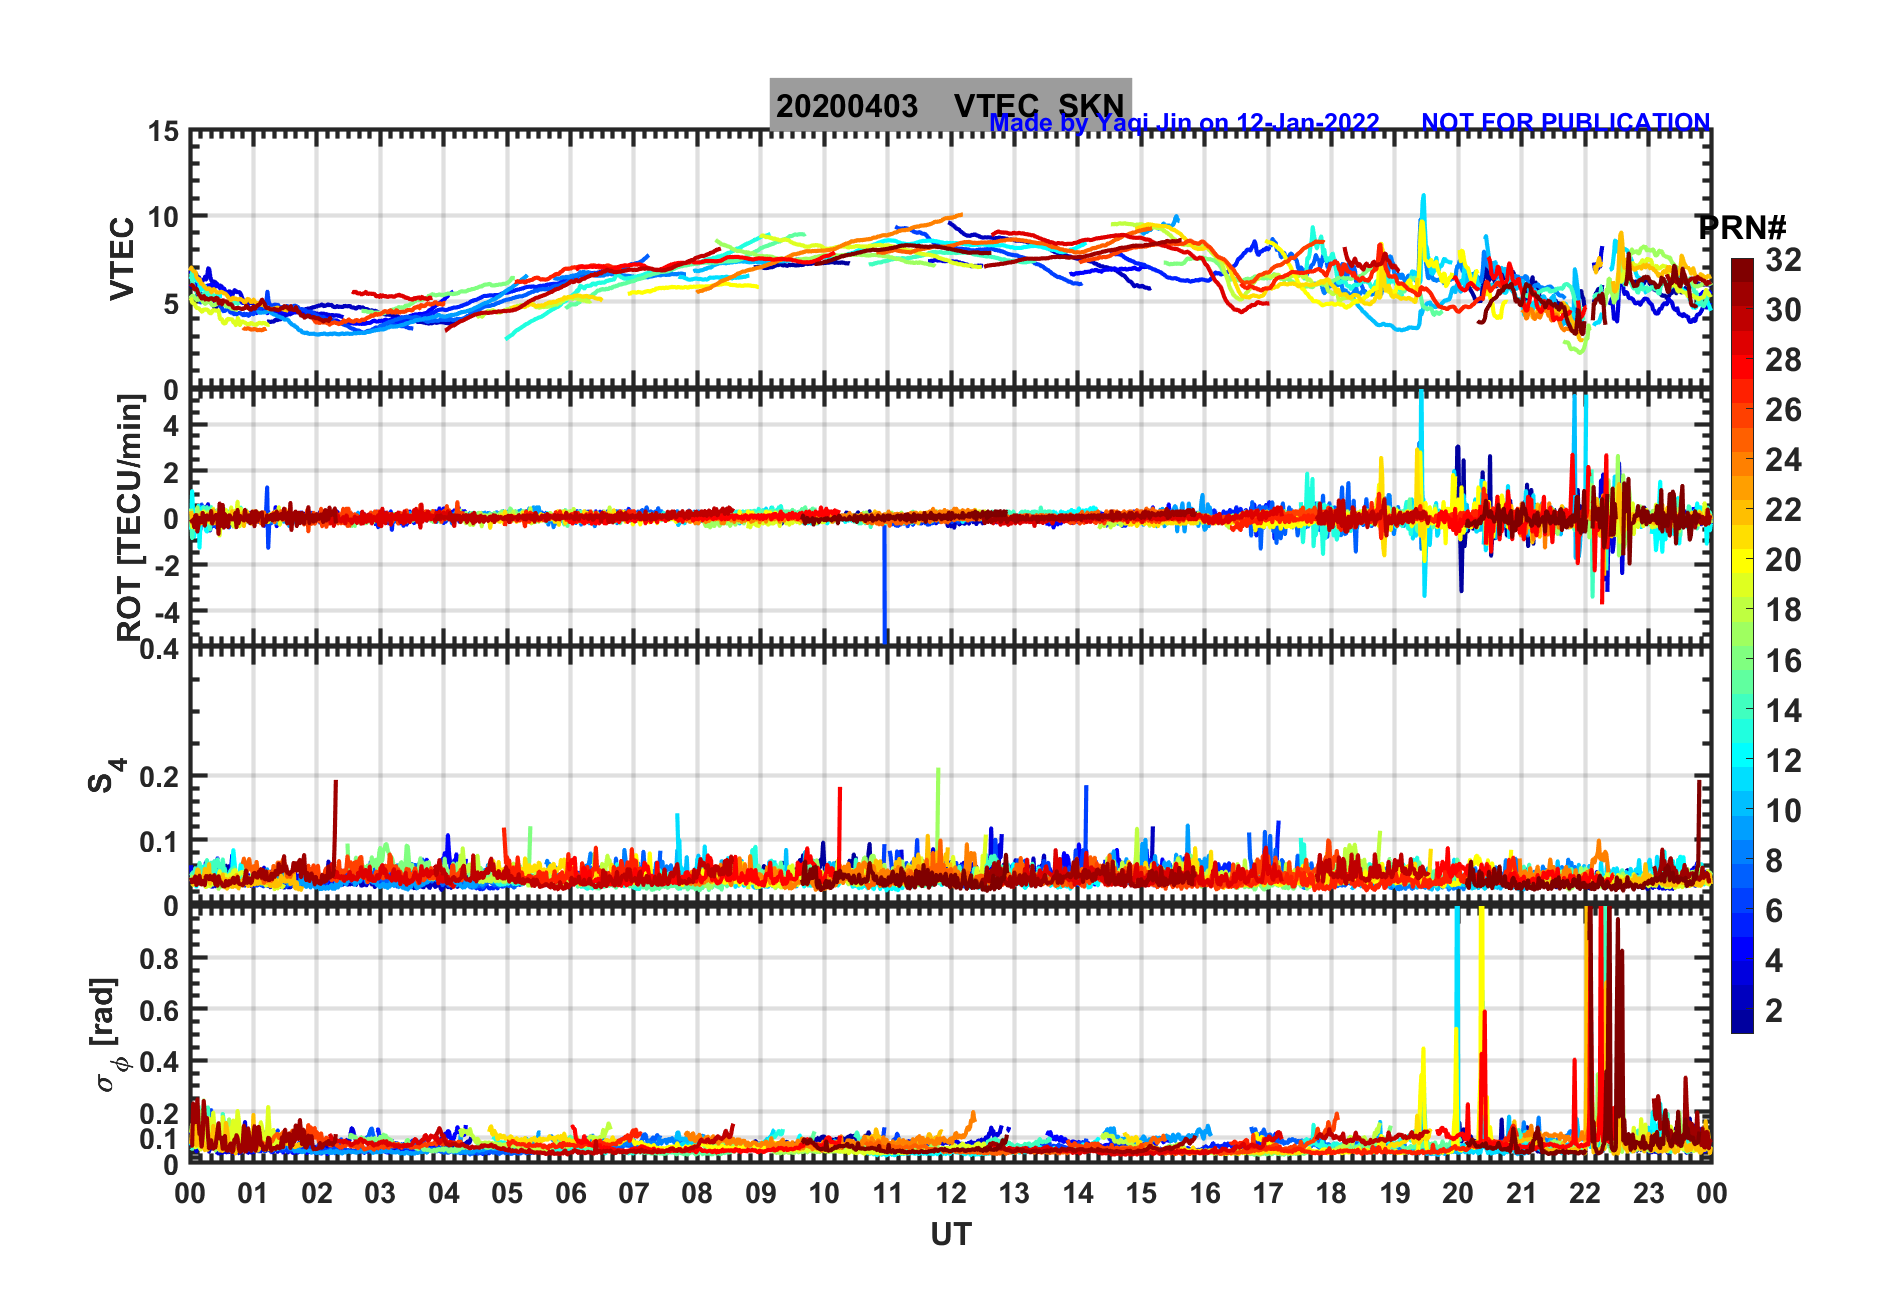The image size is (1902, 1292).
Task: Click the x-axis tick label '07'
Action: tap(634, 1193)
